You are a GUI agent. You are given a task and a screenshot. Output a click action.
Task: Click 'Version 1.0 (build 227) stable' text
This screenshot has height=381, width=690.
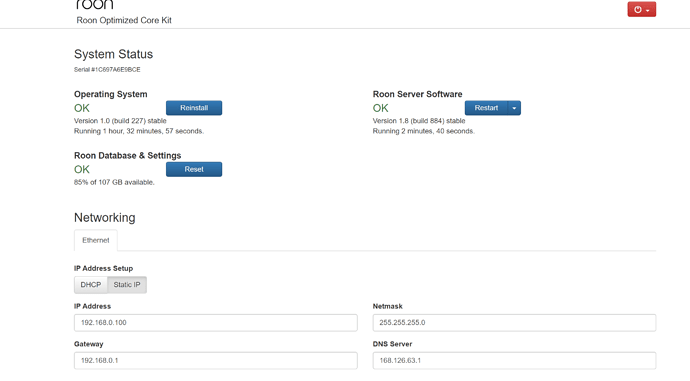tap(120, 121)
